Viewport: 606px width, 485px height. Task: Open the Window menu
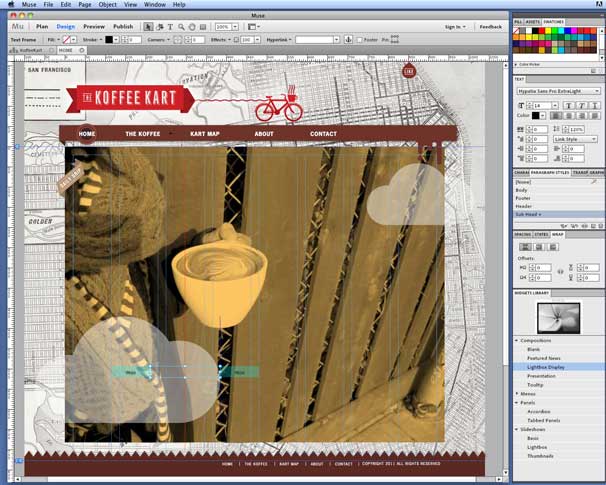[155, 4]
